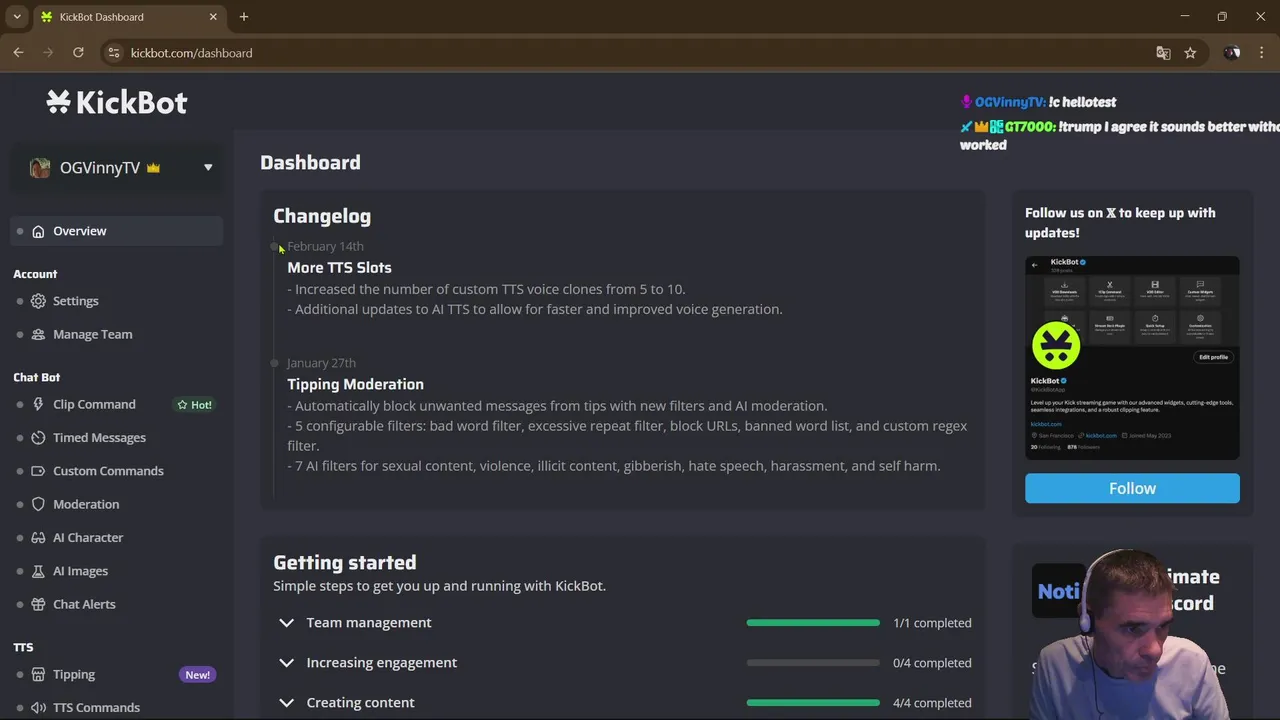Click the Moderation shield icon
This screenshot has height=720, width=1280.
38,504
